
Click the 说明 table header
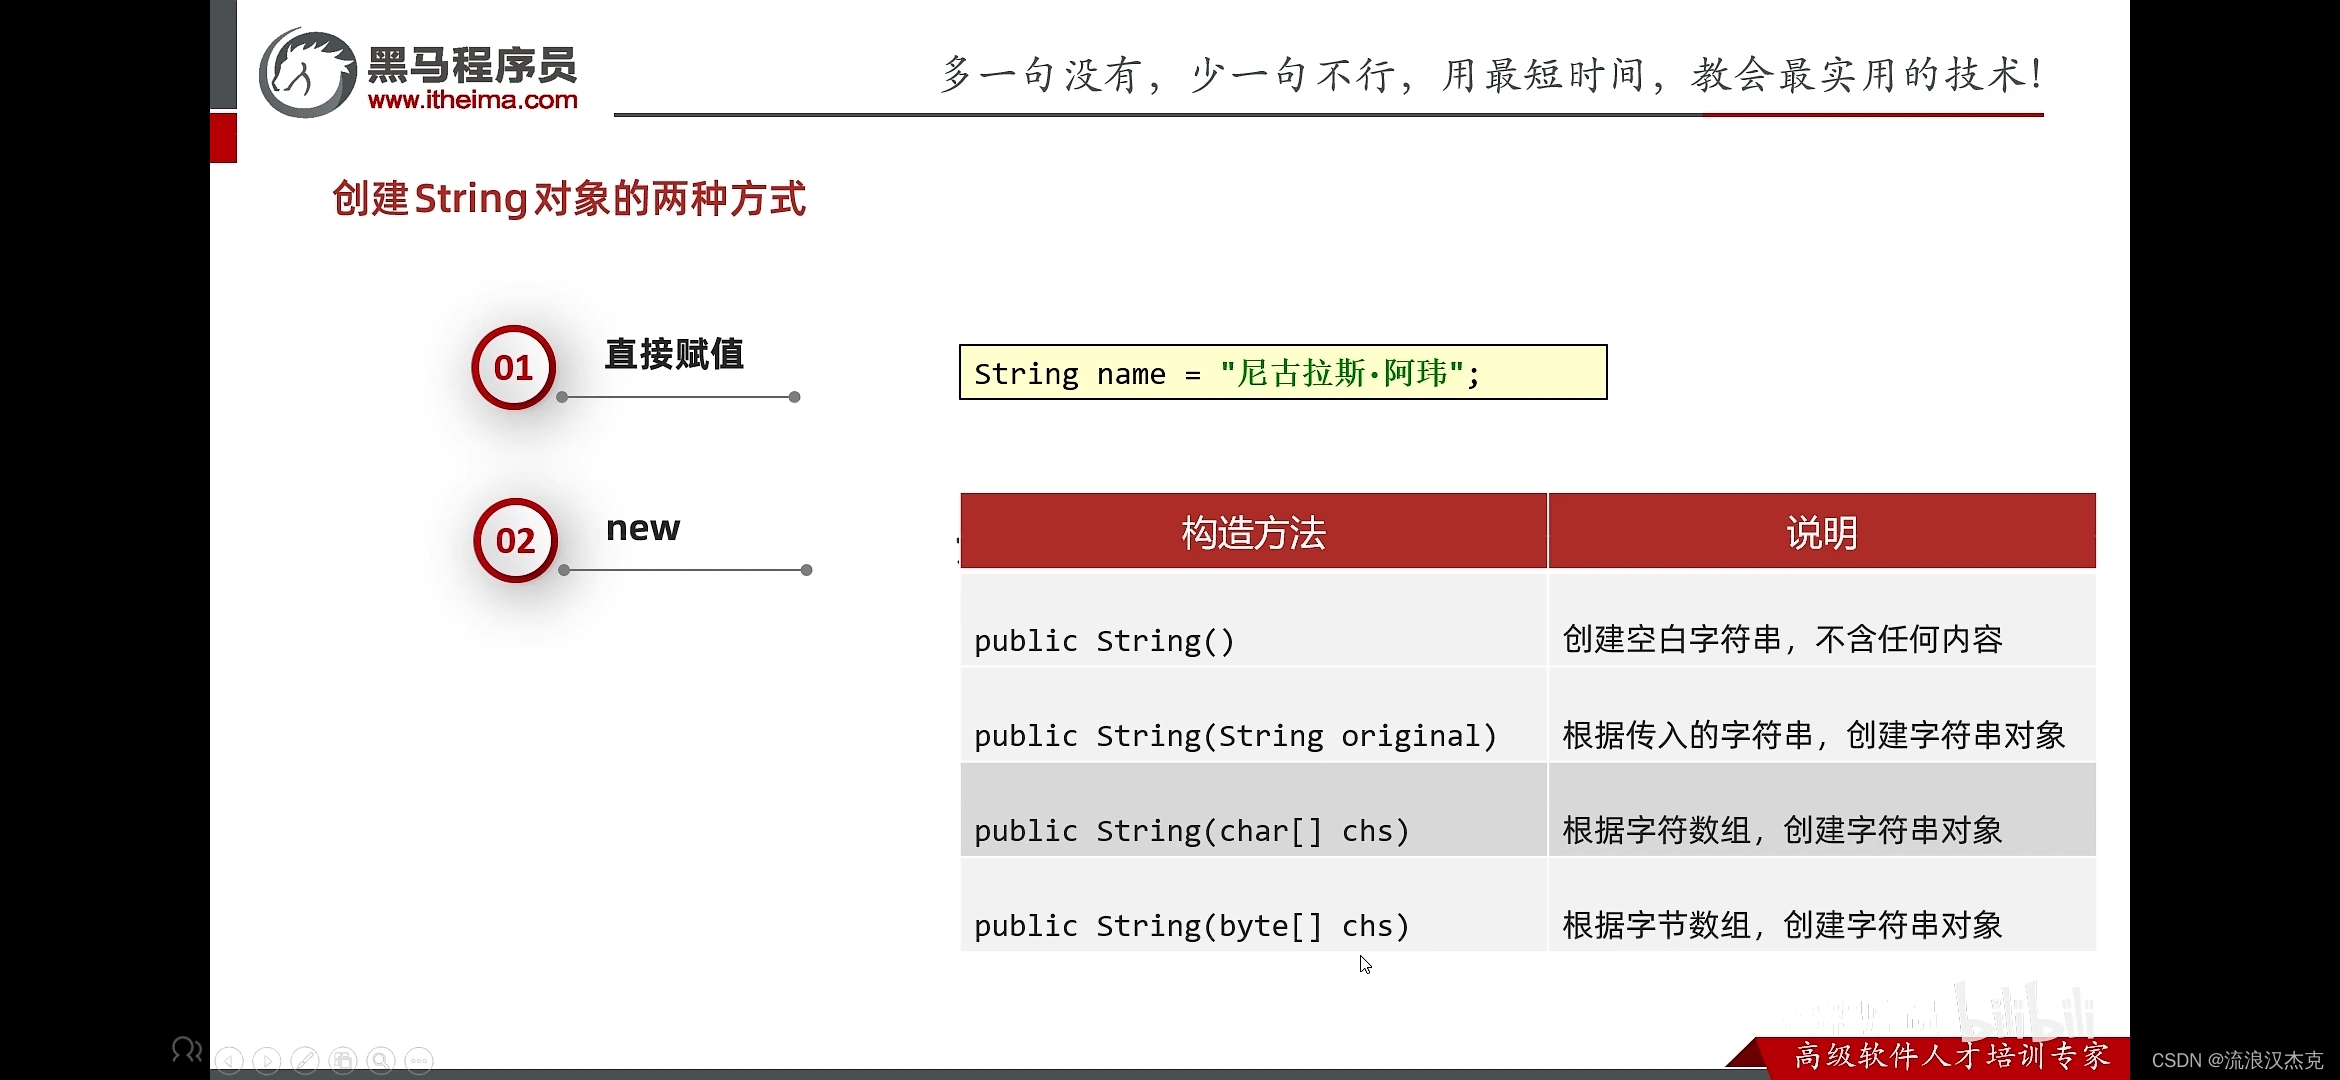[x=1821, y=532]
